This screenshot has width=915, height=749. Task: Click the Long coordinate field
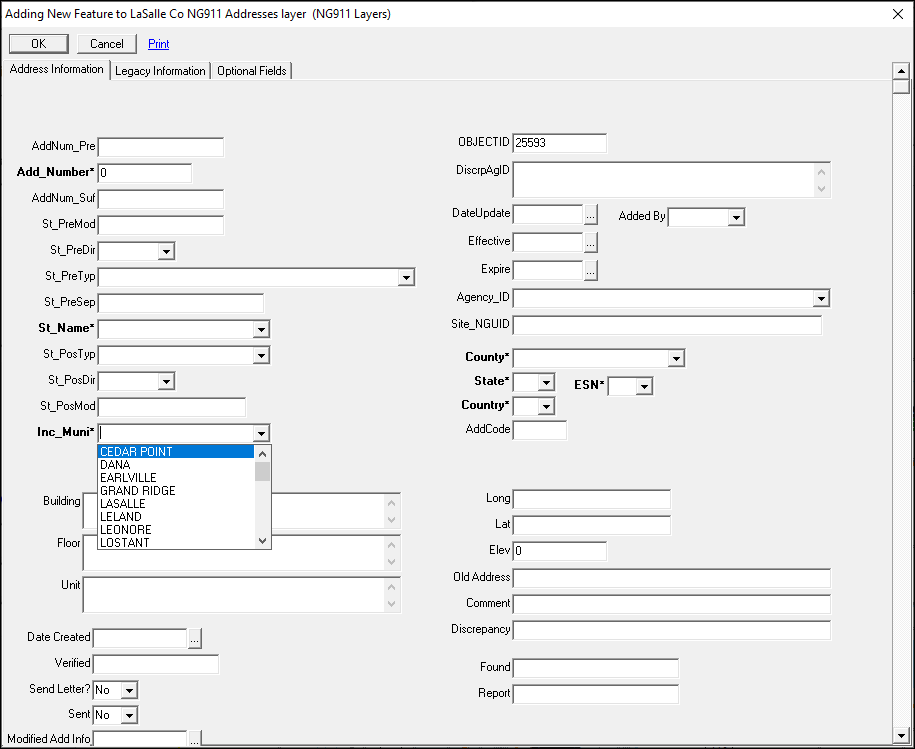point(592,499)
